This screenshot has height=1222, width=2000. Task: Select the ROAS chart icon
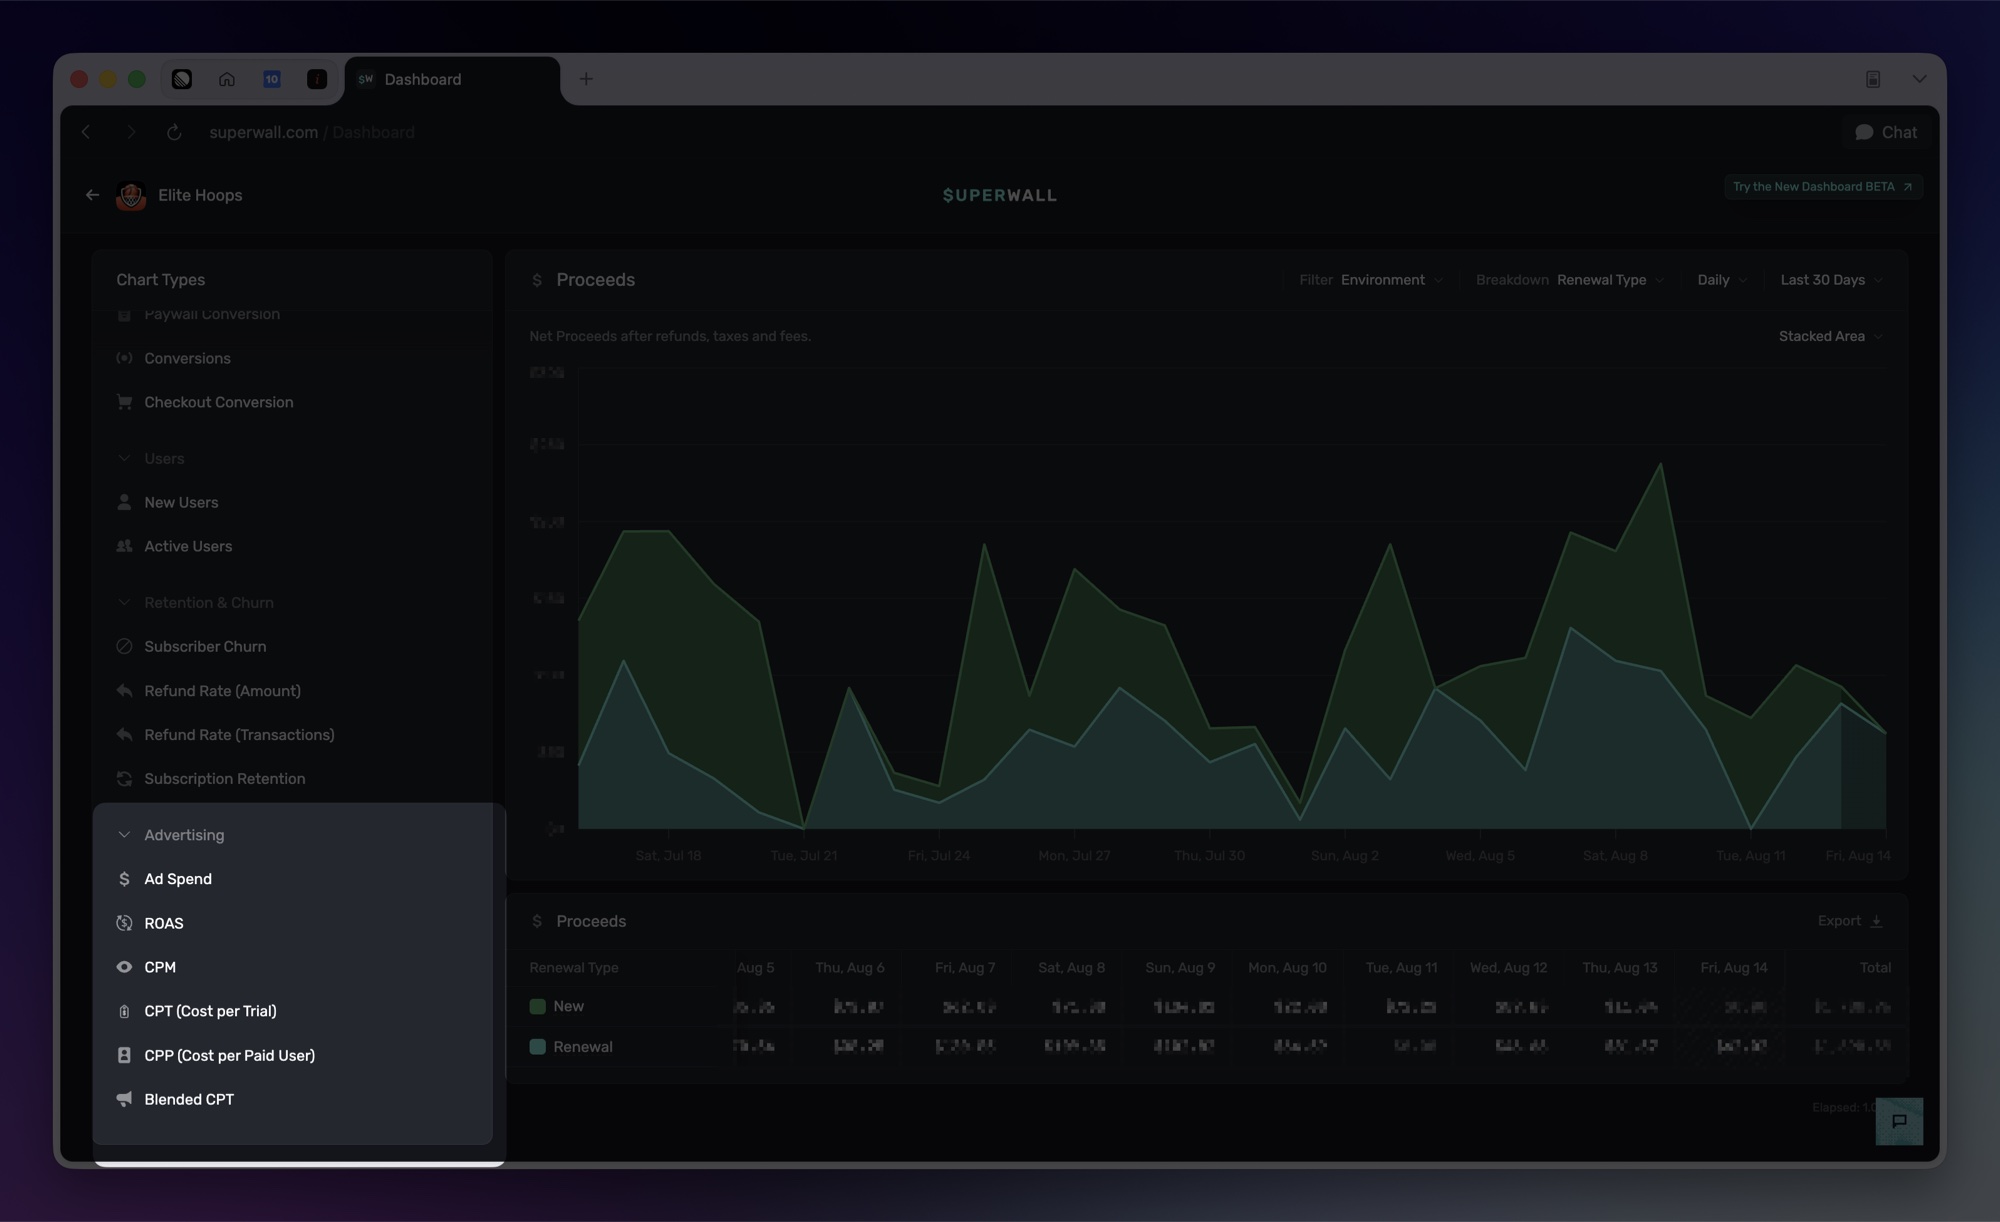[x=124, y=923]
